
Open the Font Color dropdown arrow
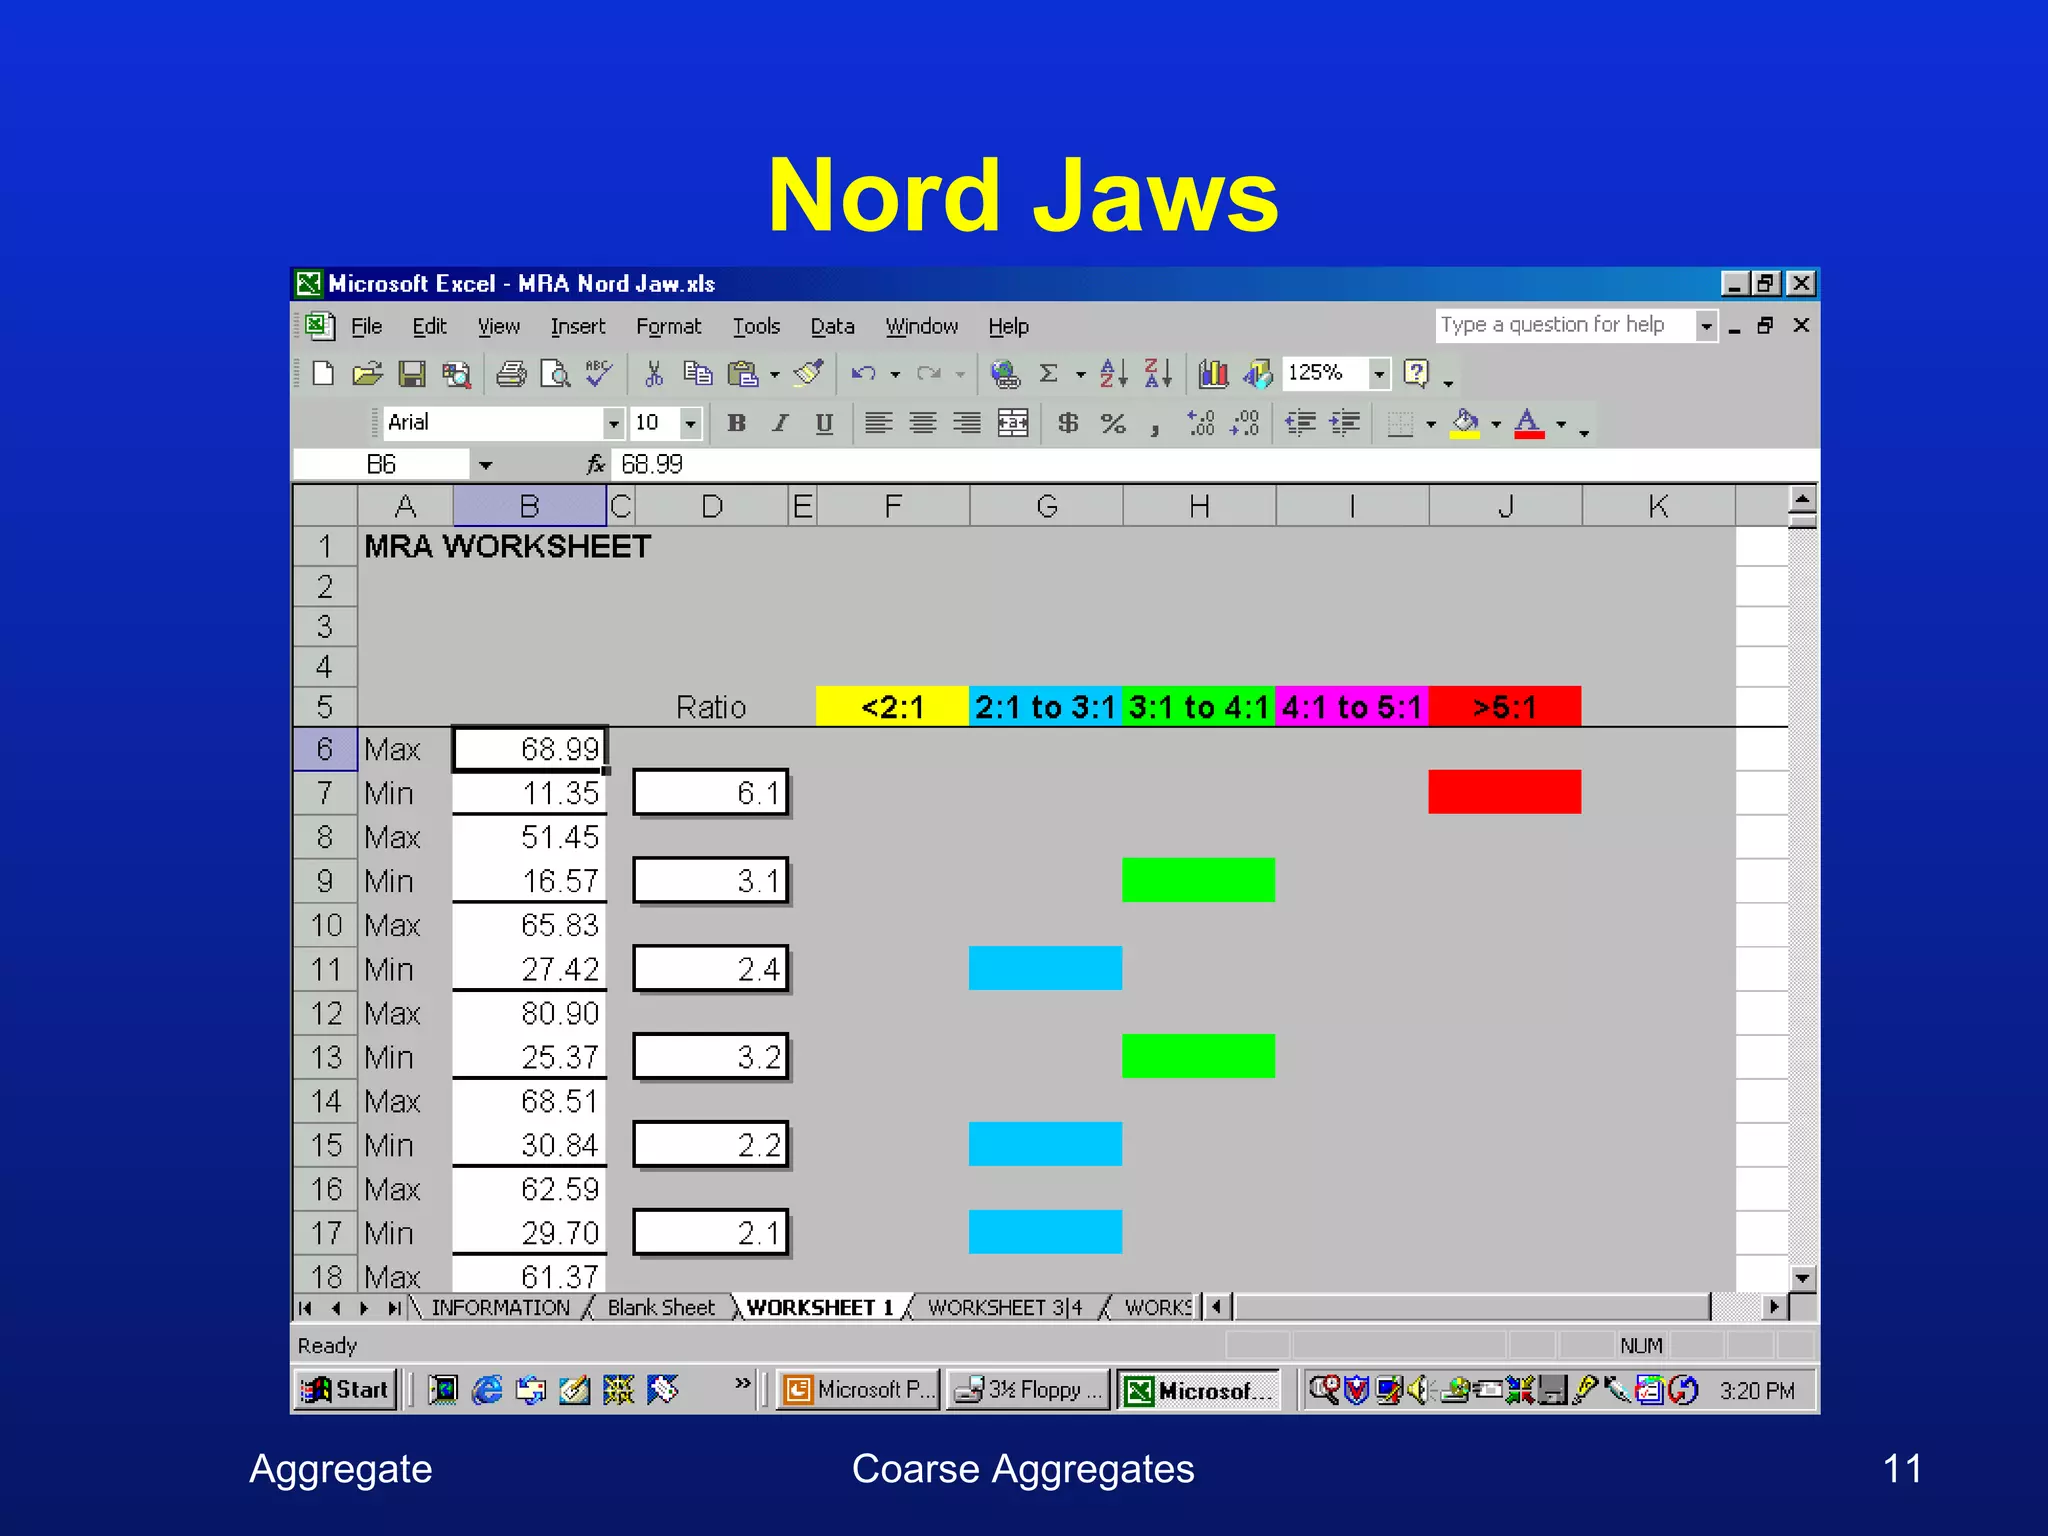[1561, 425]
